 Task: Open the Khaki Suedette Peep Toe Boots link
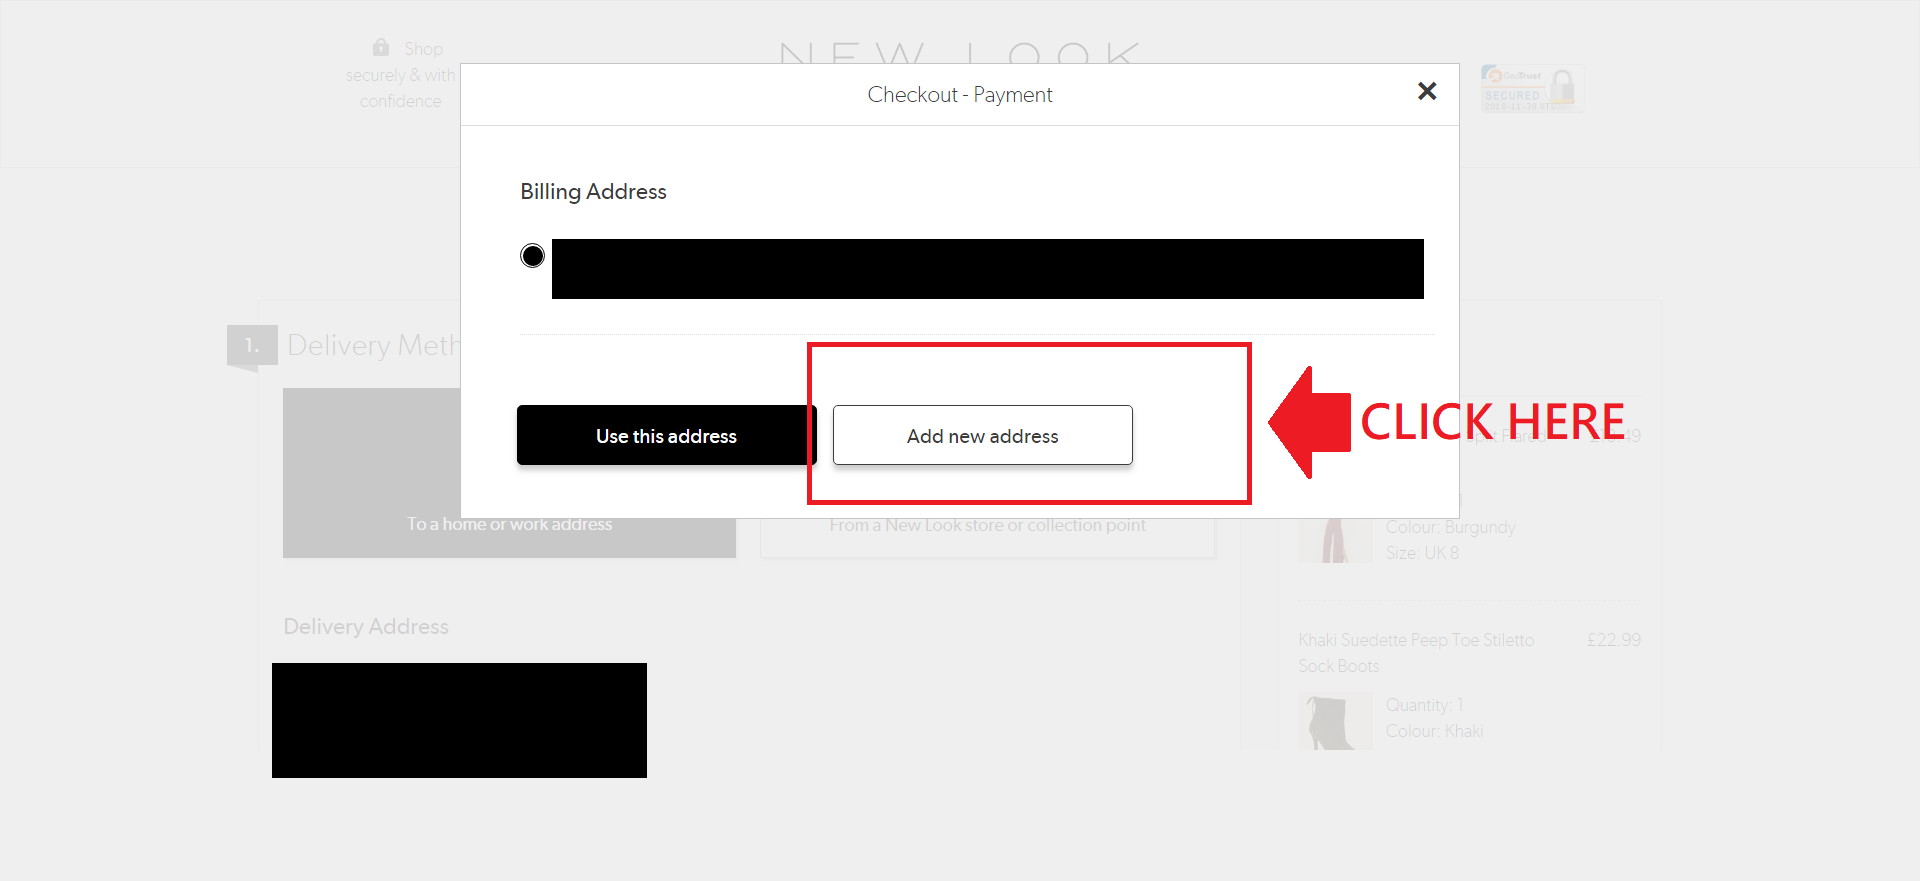pos(1415,652)
